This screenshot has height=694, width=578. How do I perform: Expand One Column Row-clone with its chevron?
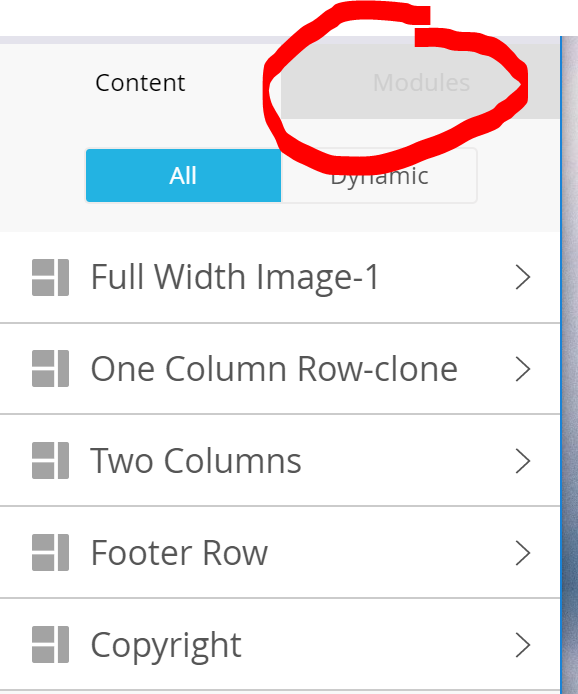[523, 369]
